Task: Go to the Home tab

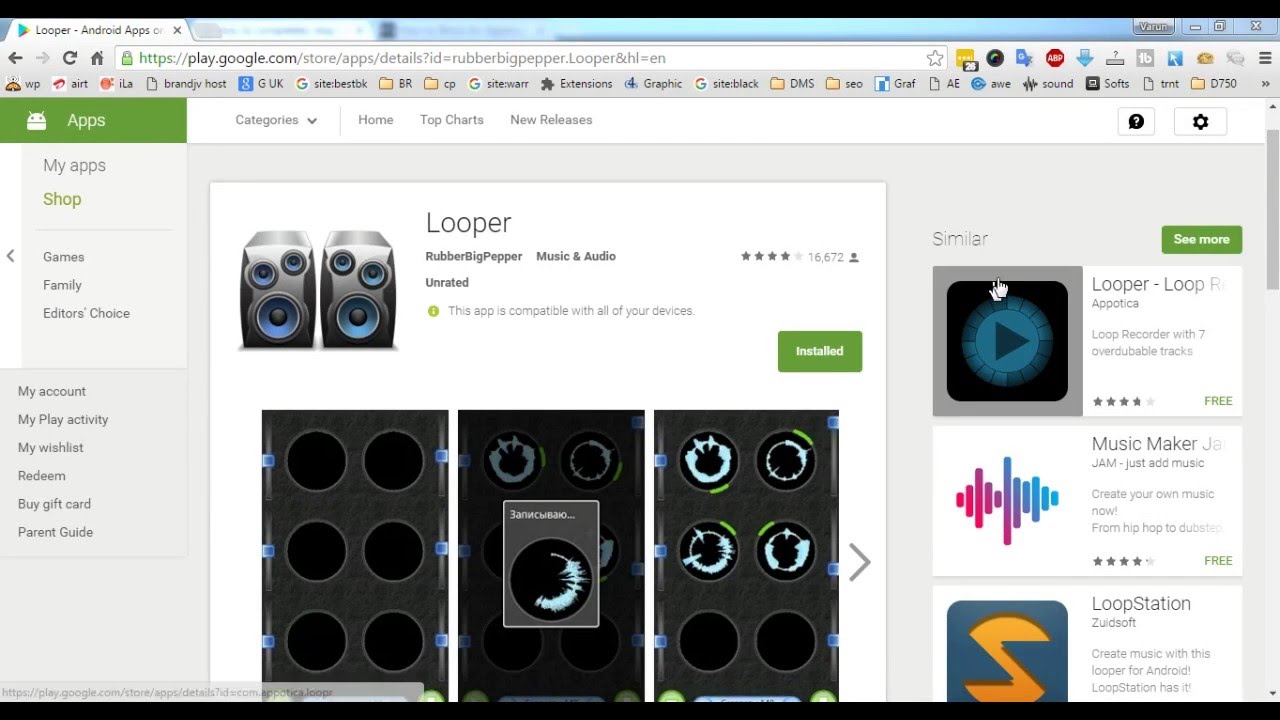Action: (x=376, y=120)
